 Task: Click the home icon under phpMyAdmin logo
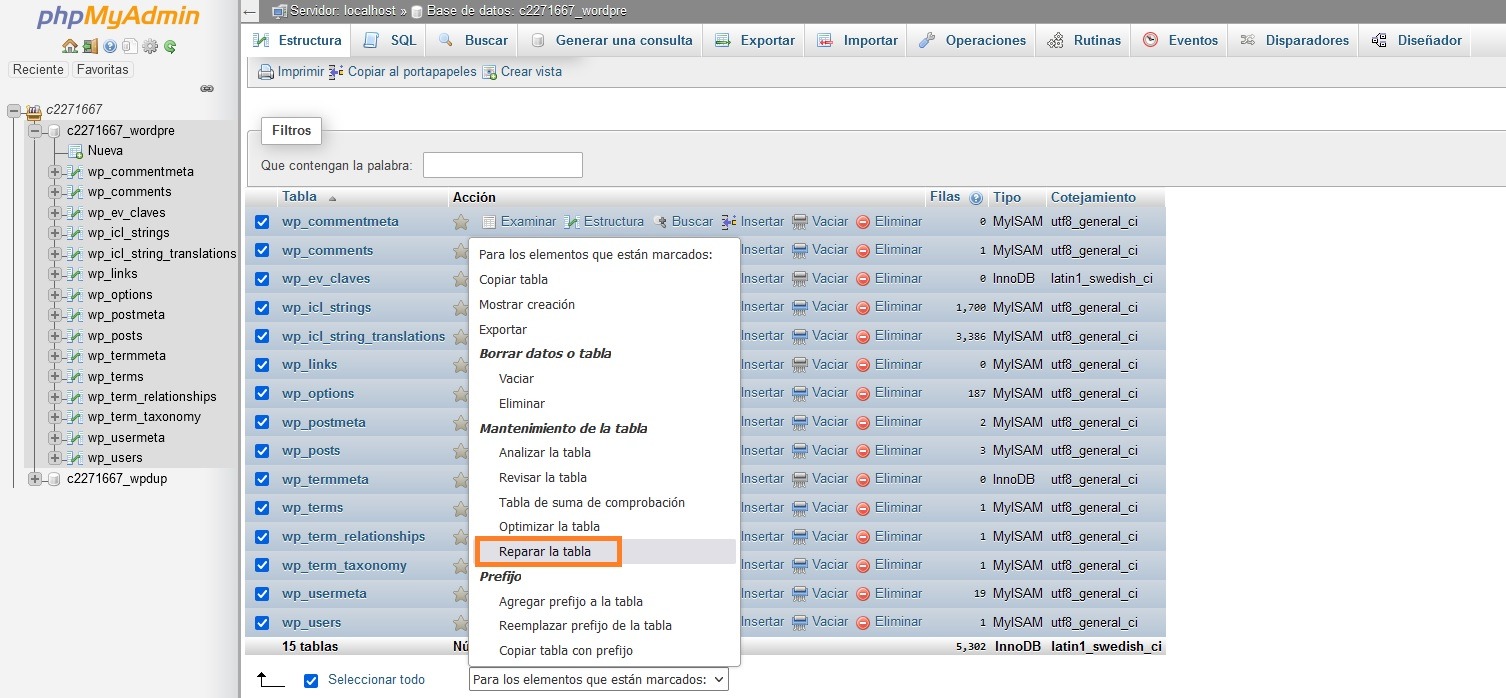coord(69,46)
